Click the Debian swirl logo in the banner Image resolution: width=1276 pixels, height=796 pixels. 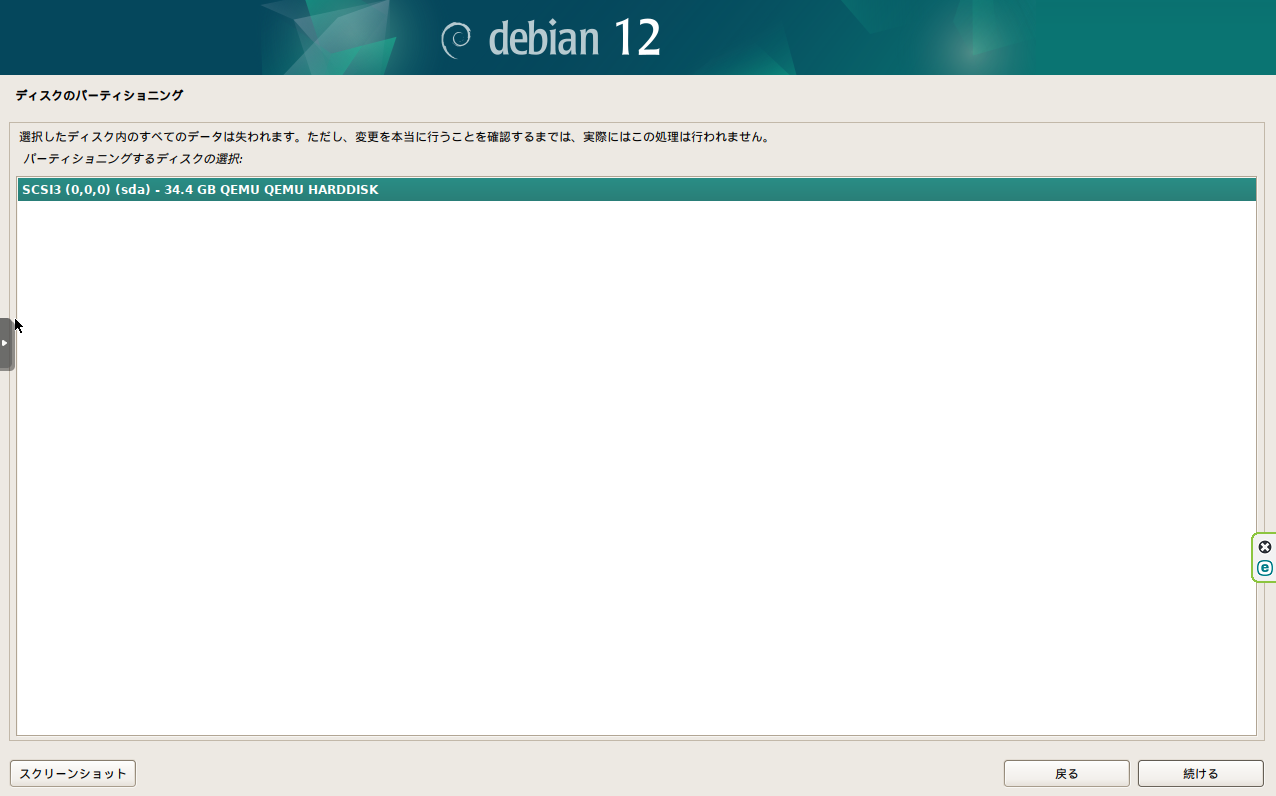pos(458,37)
